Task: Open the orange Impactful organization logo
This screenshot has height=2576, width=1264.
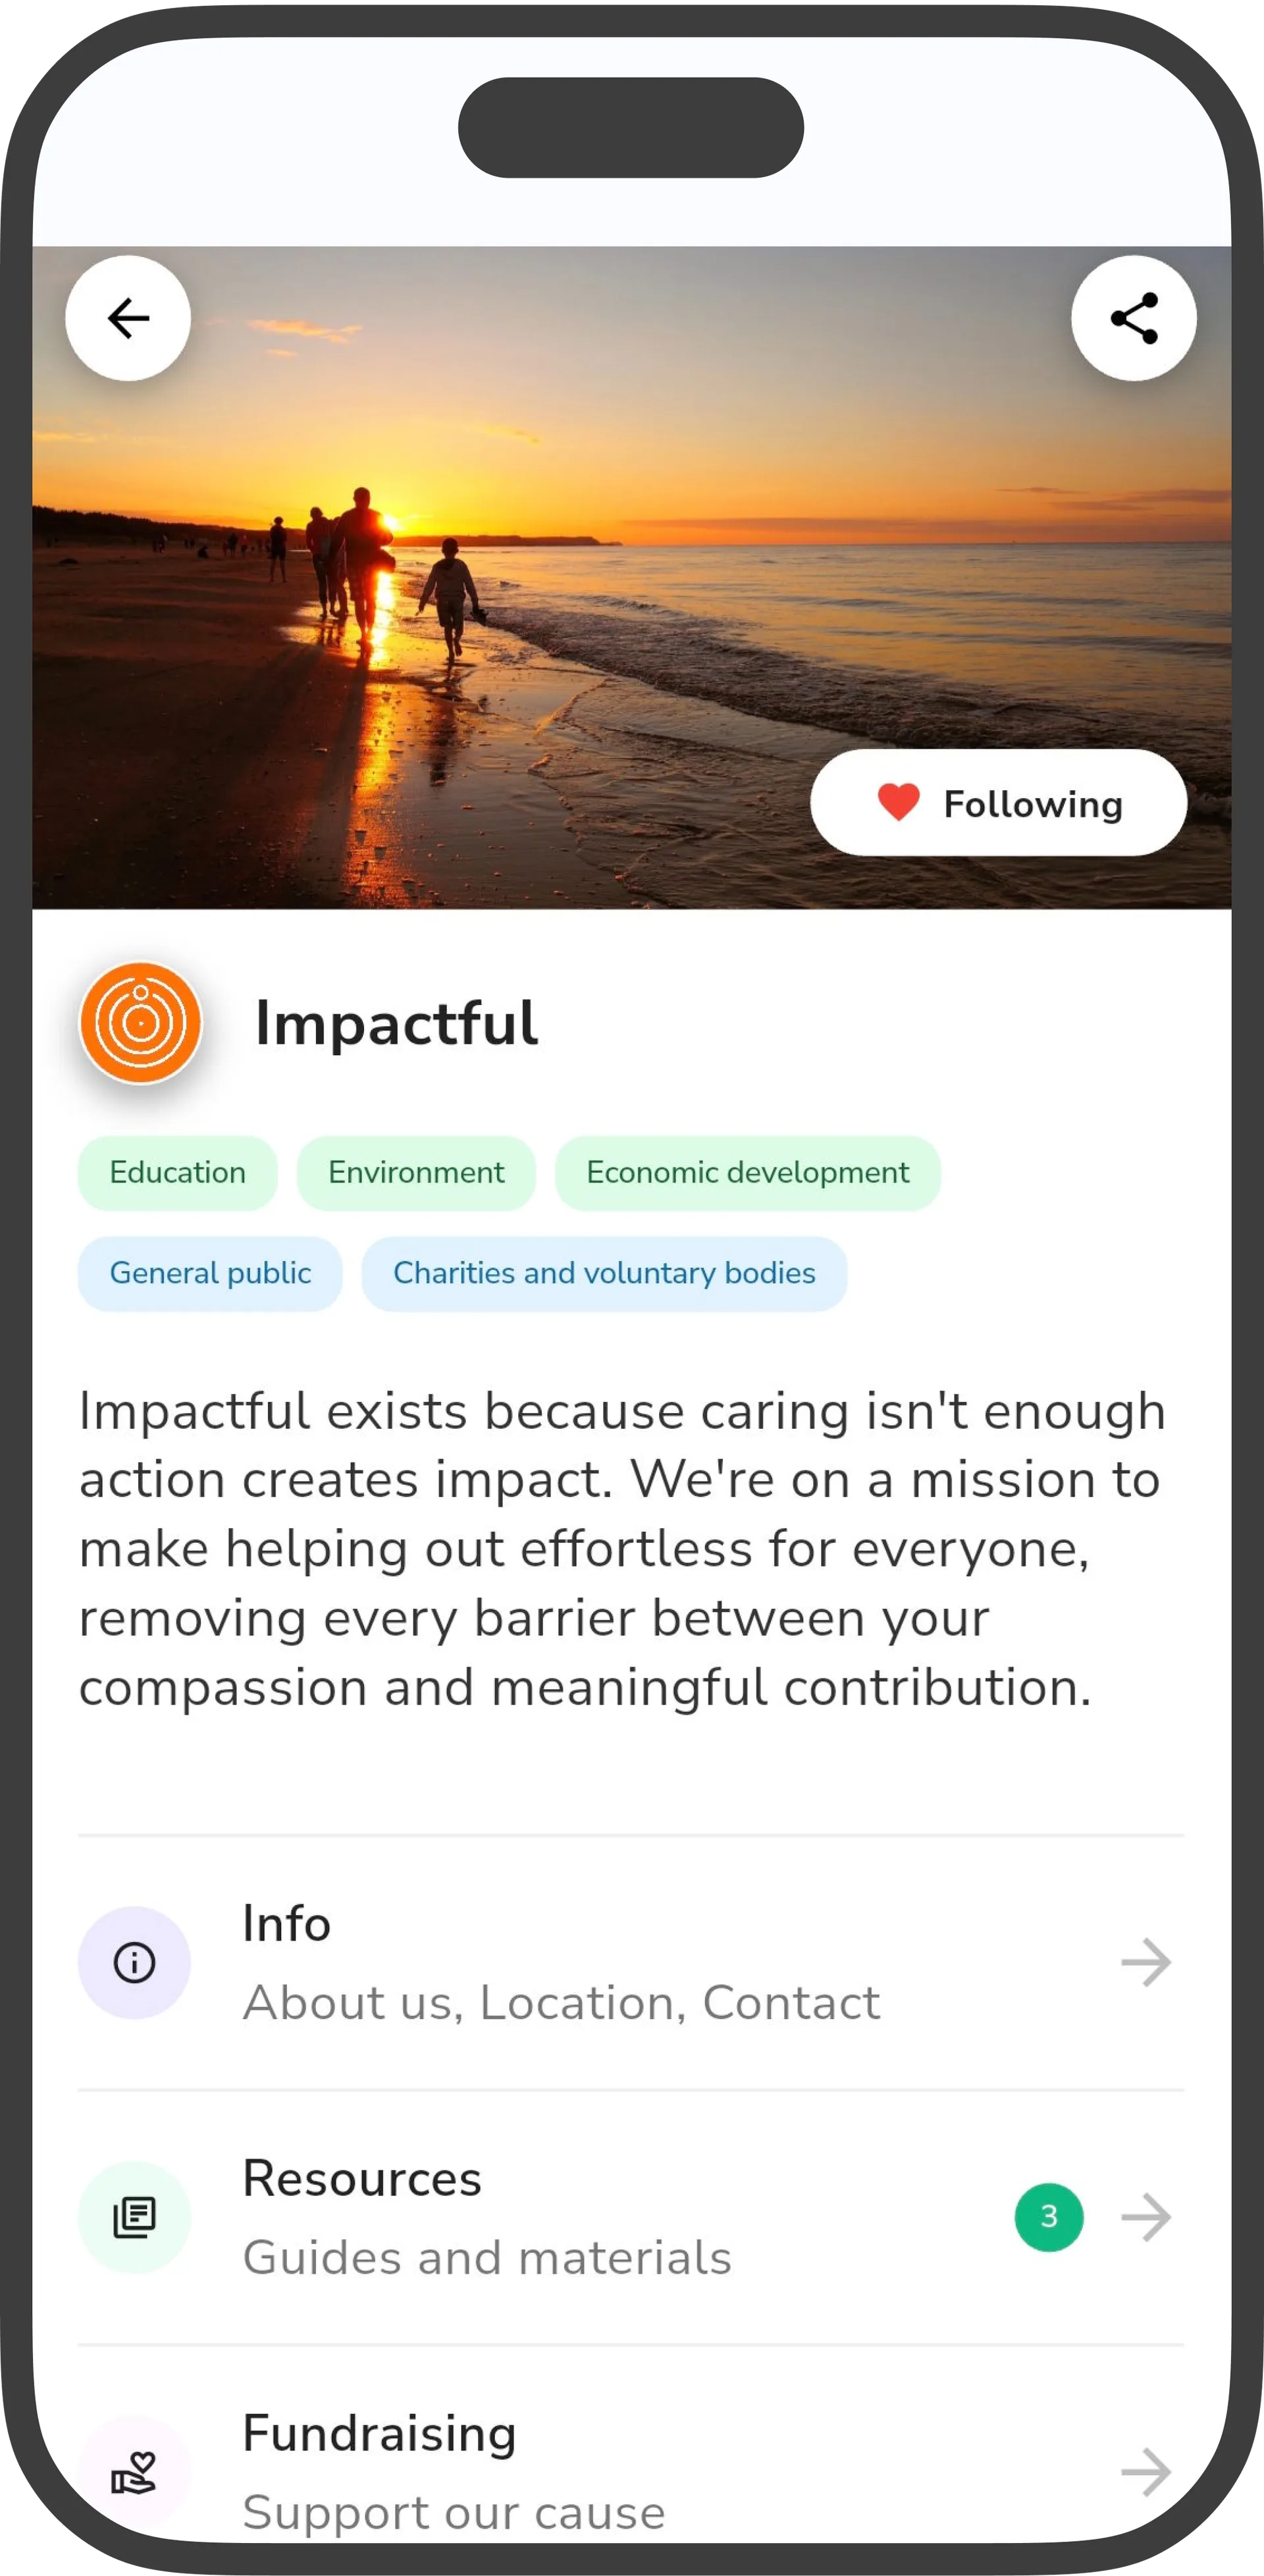Action: click(x=140, y=1023)
